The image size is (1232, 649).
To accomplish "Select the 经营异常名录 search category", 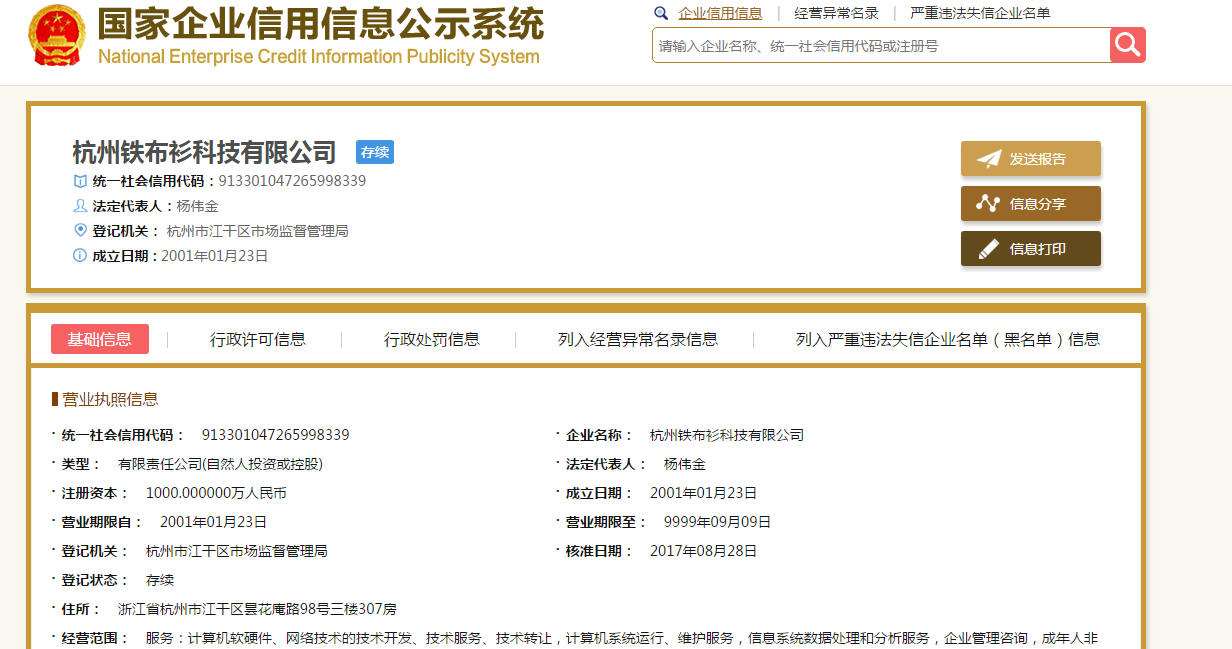I will 837,13.
